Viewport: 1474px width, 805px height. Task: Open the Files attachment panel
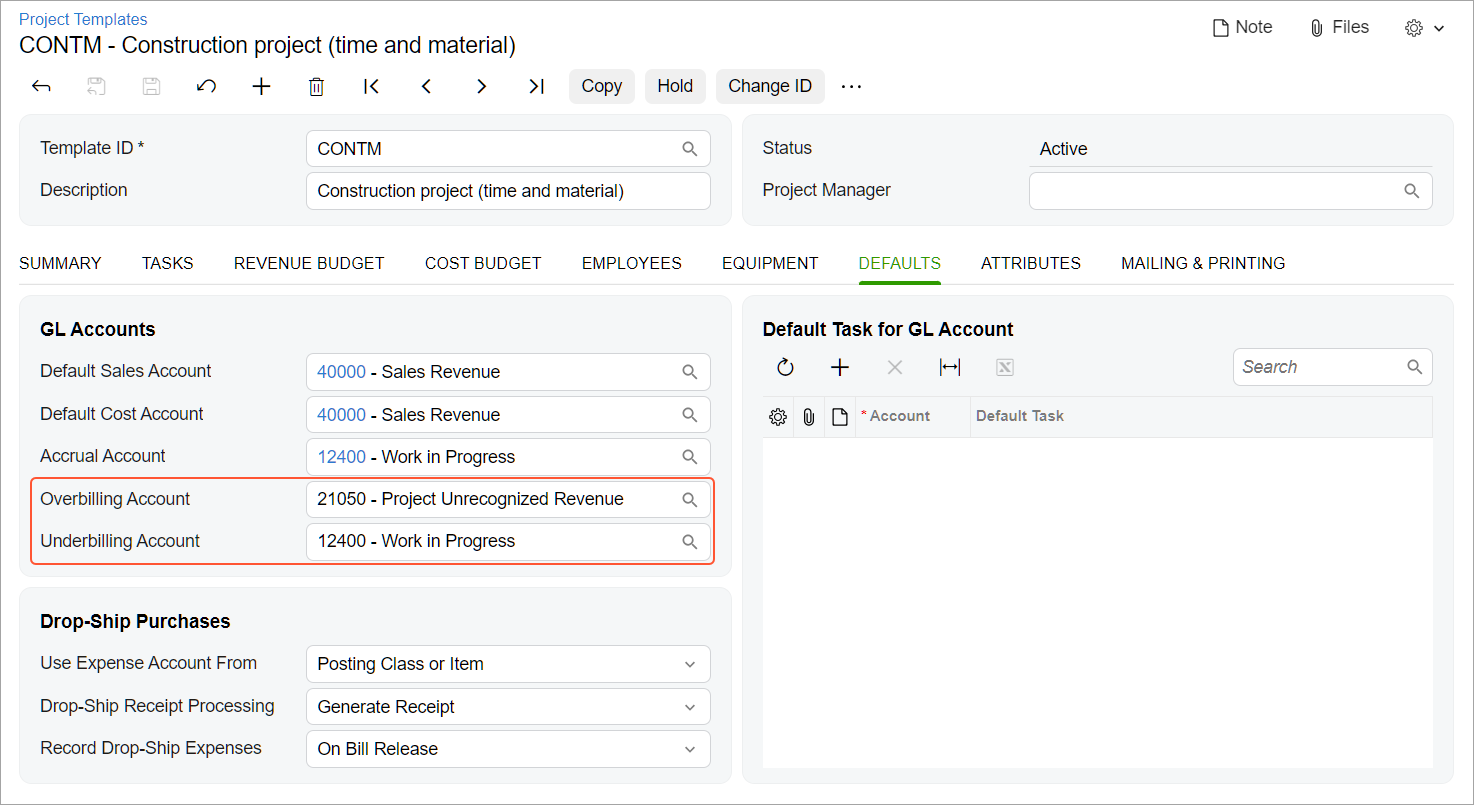tap(1339, 27)
